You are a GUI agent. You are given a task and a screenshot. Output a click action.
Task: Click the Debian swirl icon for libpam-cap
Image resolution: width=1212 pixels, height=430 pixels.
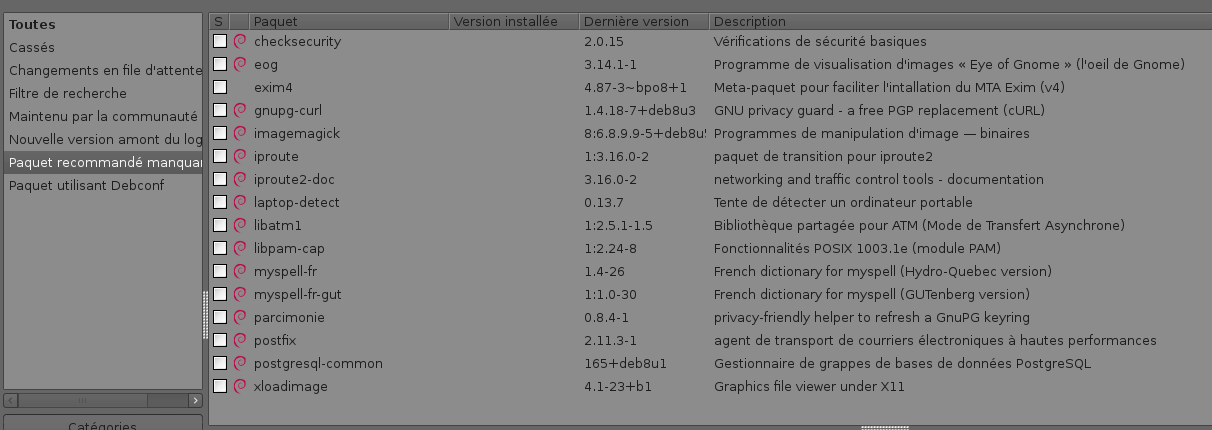coord(240,248)
